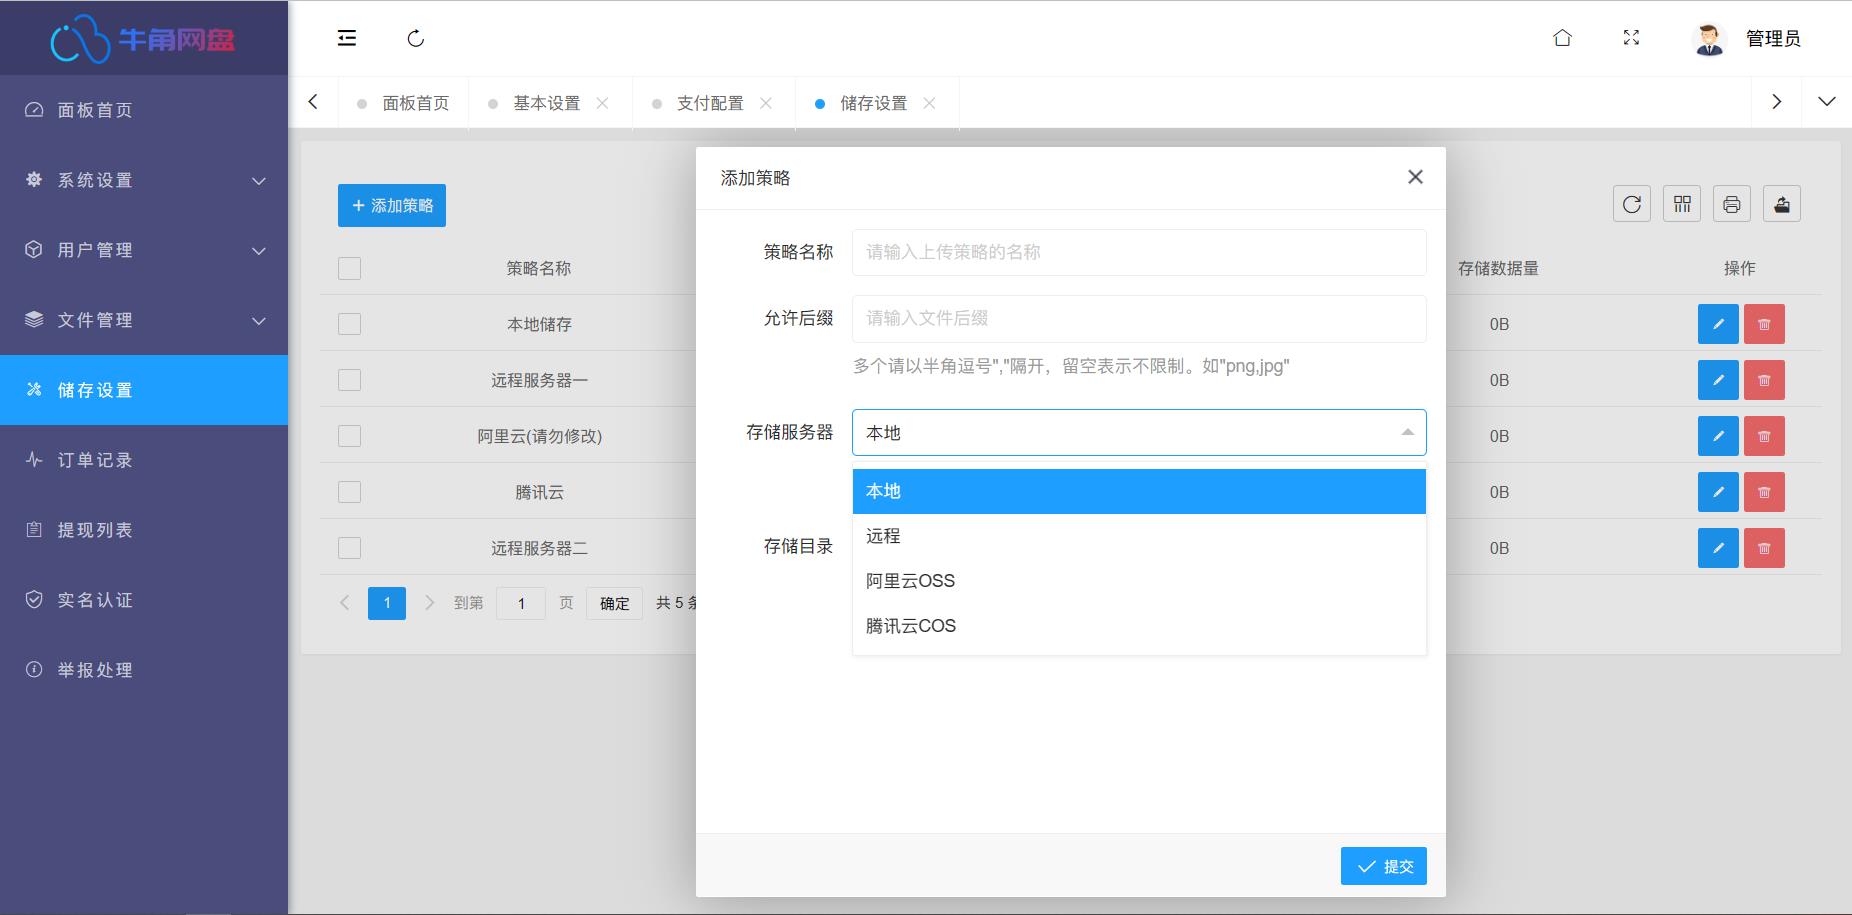The image size is (1852, 915).
Task: Close the 添加策略 dialog
Action: point(1415,177)
